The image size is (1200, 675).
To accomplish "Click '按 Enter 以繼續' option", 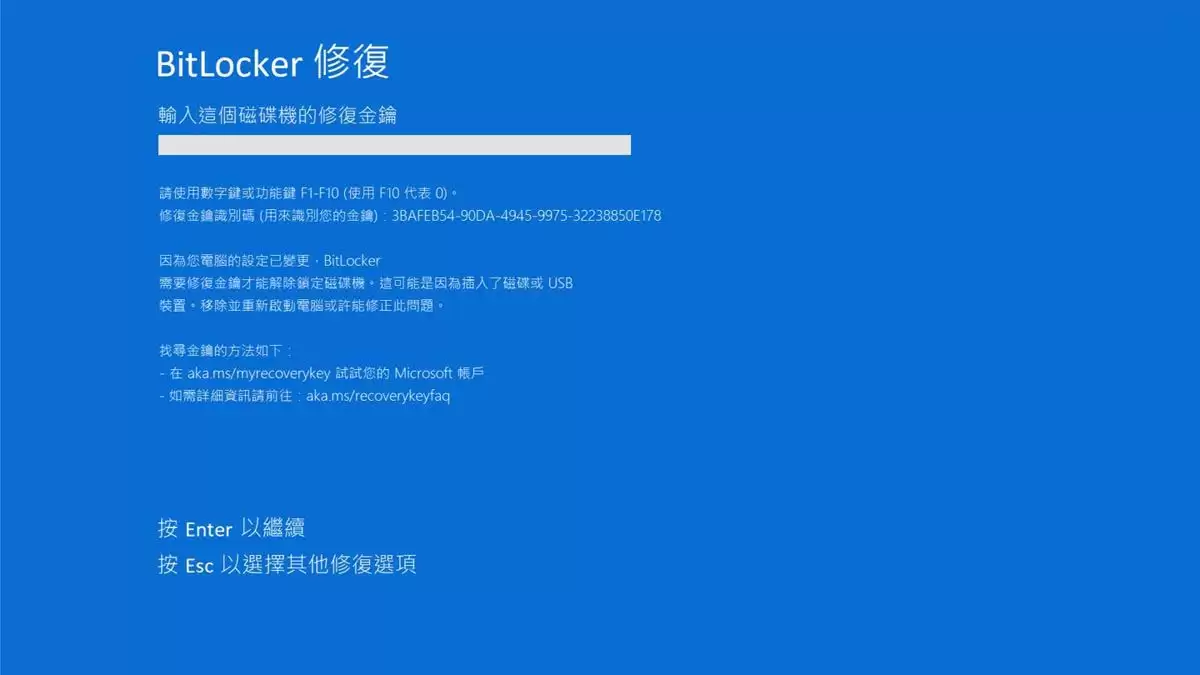I will (231, 529).
